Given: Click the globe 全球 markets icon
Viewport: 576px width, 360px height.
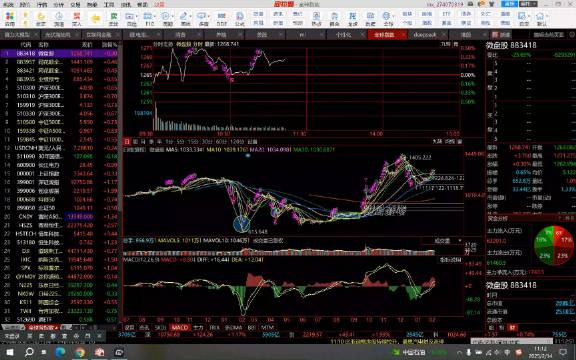Looking at the screenshot, I should click(386, 18).
